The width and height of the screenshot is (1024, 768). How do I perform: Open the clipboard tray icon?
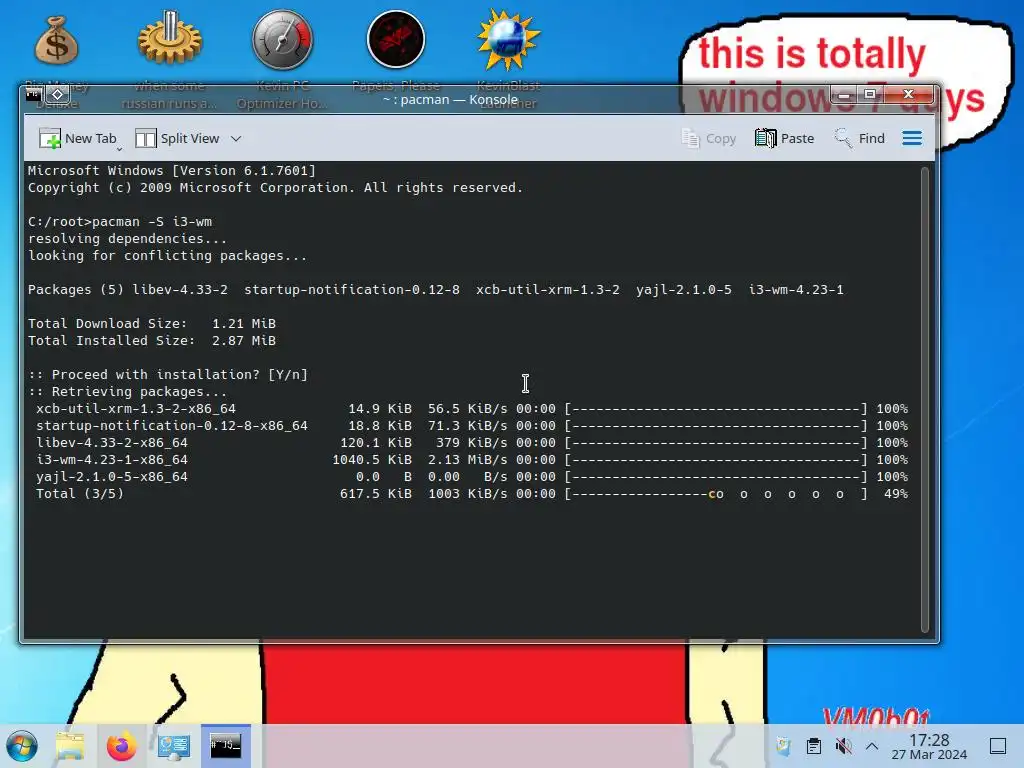click(814, 746)
